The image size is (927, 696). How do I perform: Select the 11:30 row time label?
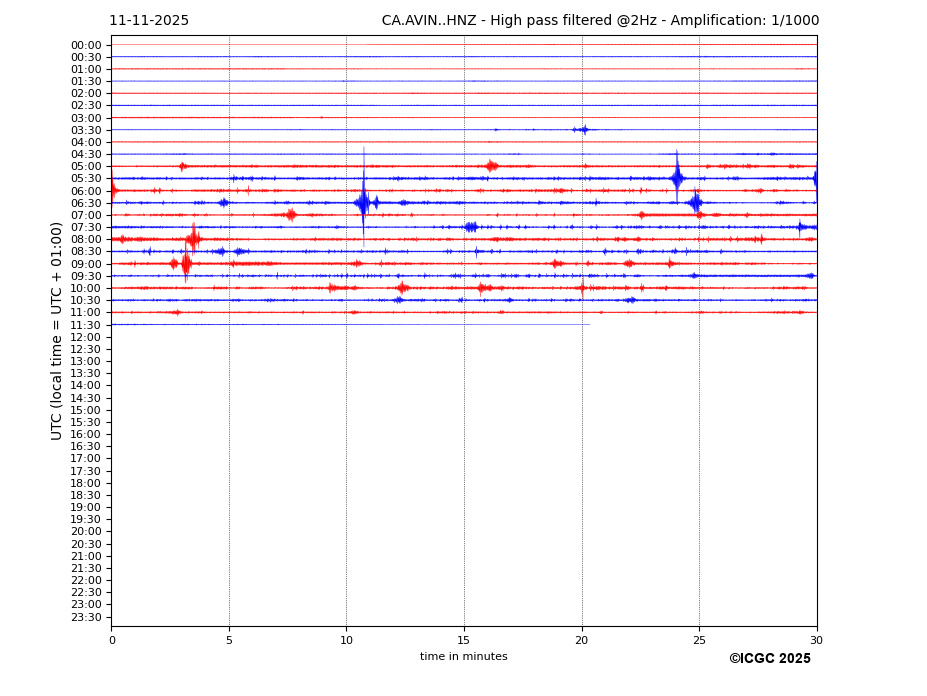pyautogui.click(x=86, y=325)
